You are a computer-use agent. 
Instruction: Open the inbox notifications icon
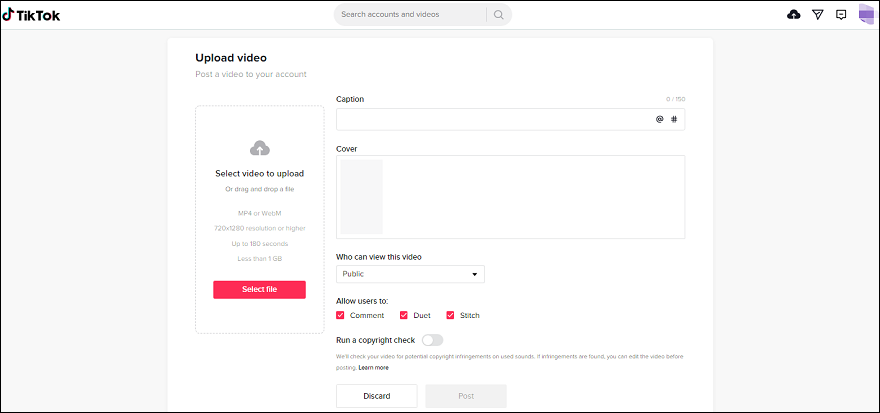841,15
